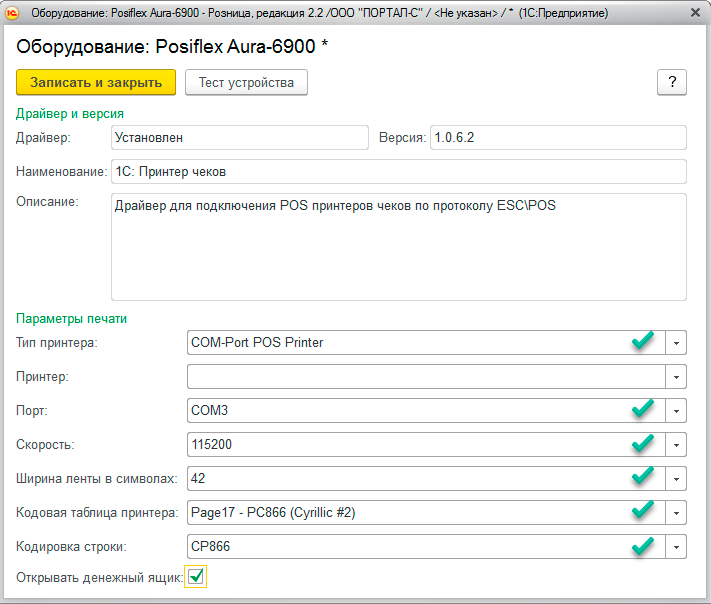Expand the 'Тип принтера' dropdown
Screen dimensions: 711x604
677,342
